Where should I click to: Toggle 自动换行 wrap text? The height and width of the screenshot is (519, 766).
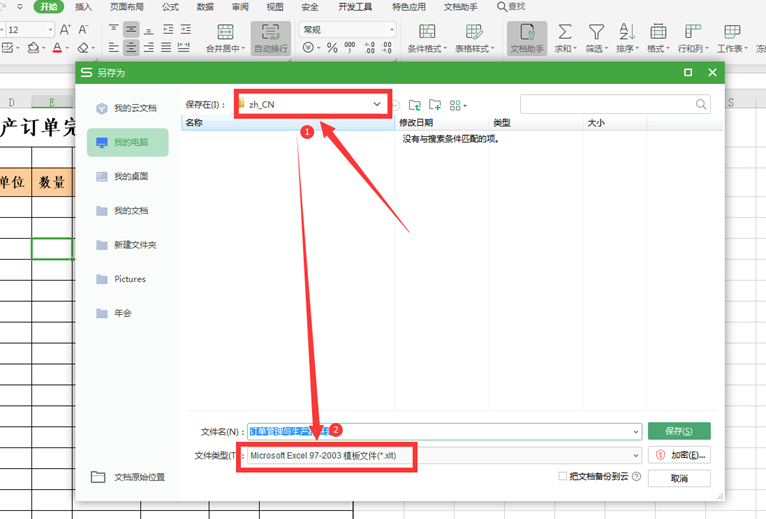(271, 38)
